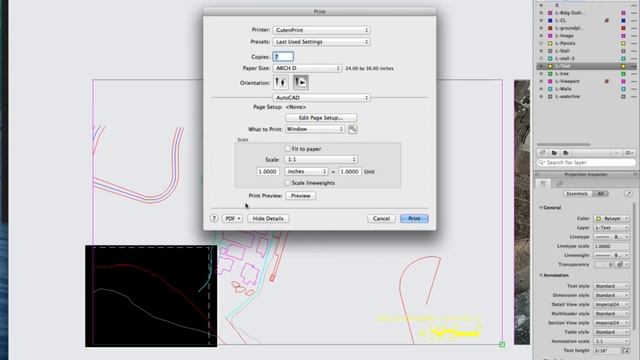The height and width of the screenshot is (360, 640).
Task: Open layers display settings menu icon
Action: click(x=630, y=153)
